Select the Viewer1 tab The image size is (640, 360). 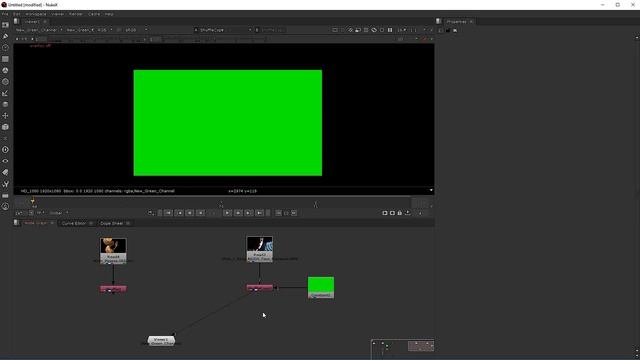tap(32, 22)
